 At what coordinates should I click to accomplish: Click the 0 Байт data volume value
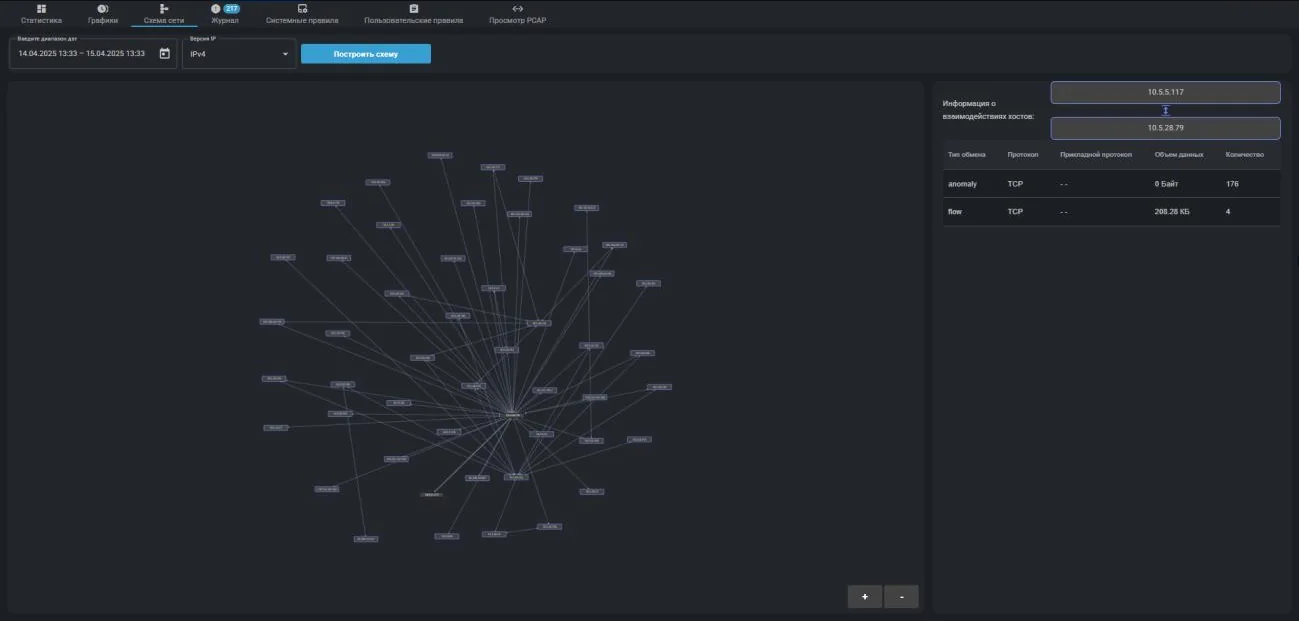coord(1168,184)
